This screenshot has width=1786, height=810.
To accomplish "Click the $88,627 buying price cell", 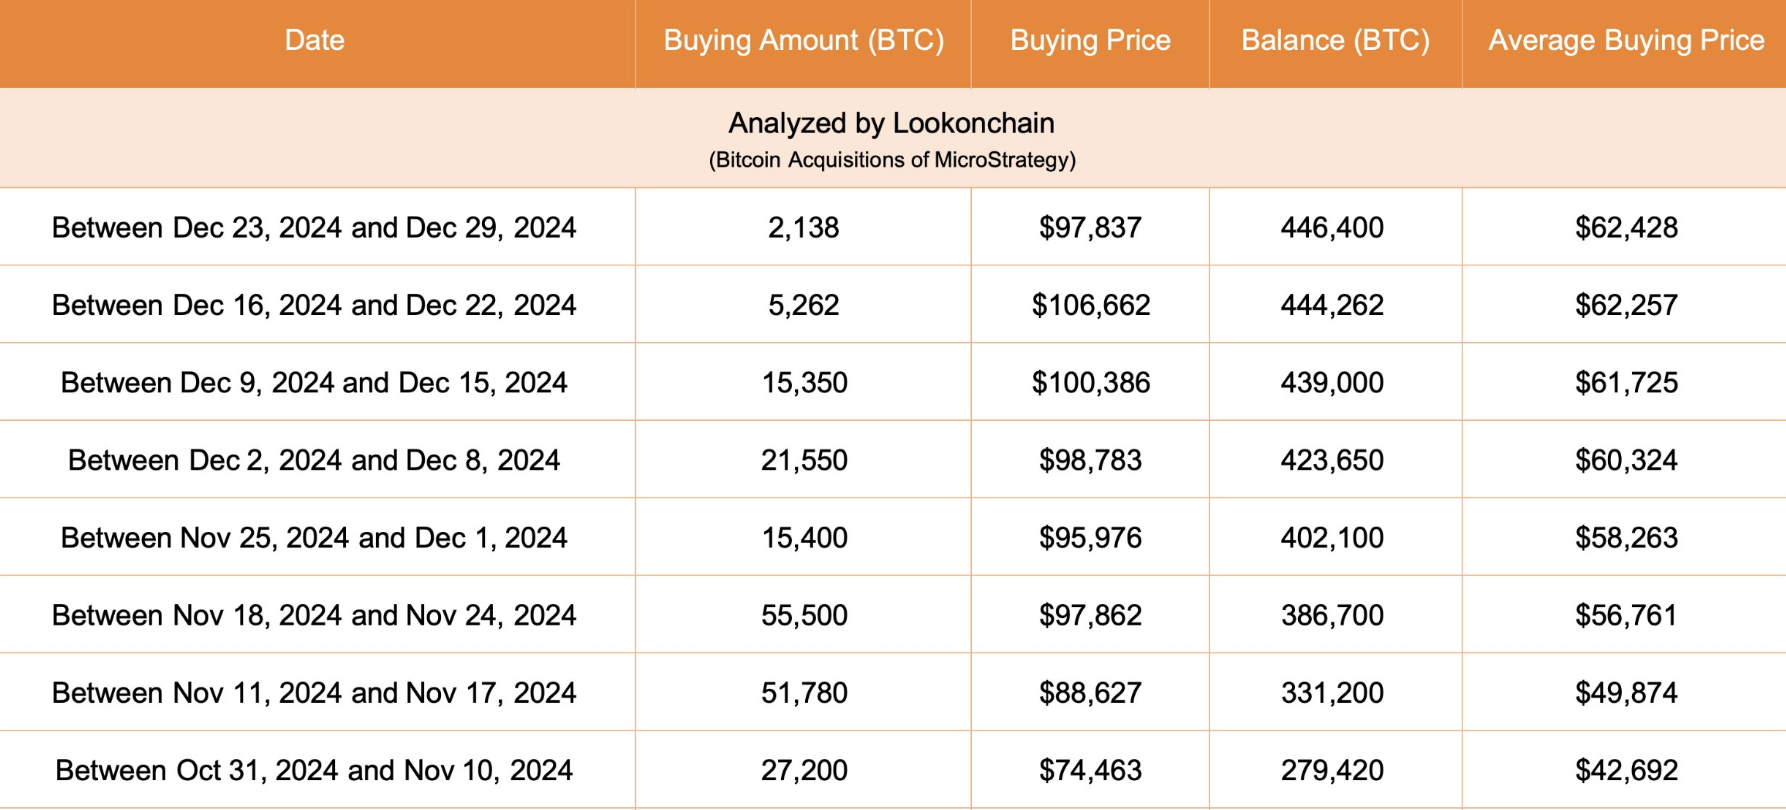I will tap(1090, 693).
